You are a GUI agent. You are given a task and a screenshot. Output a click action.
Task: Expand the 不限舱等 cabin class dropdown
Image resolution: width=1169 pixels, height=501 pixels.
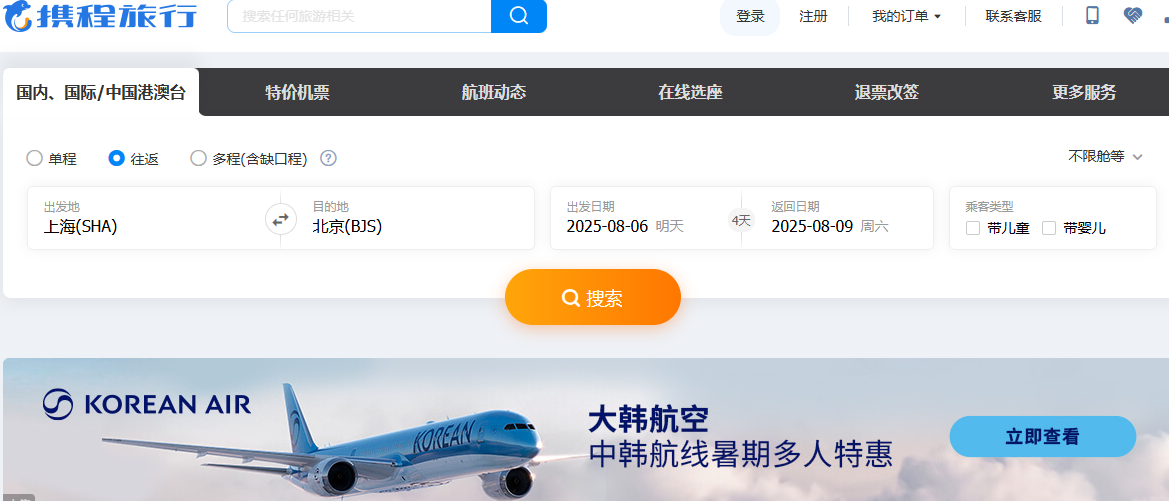pos(1105,157)
